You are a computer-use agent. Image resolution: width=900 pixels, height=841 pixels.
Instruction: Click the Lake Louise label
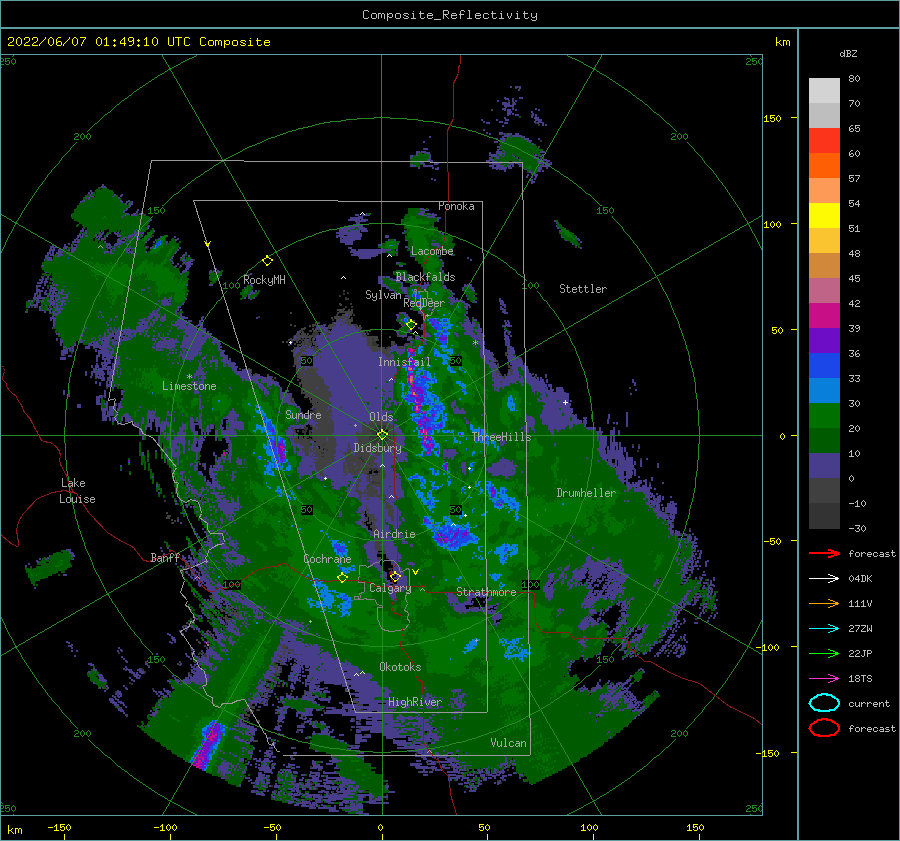[x=77, y=491]
